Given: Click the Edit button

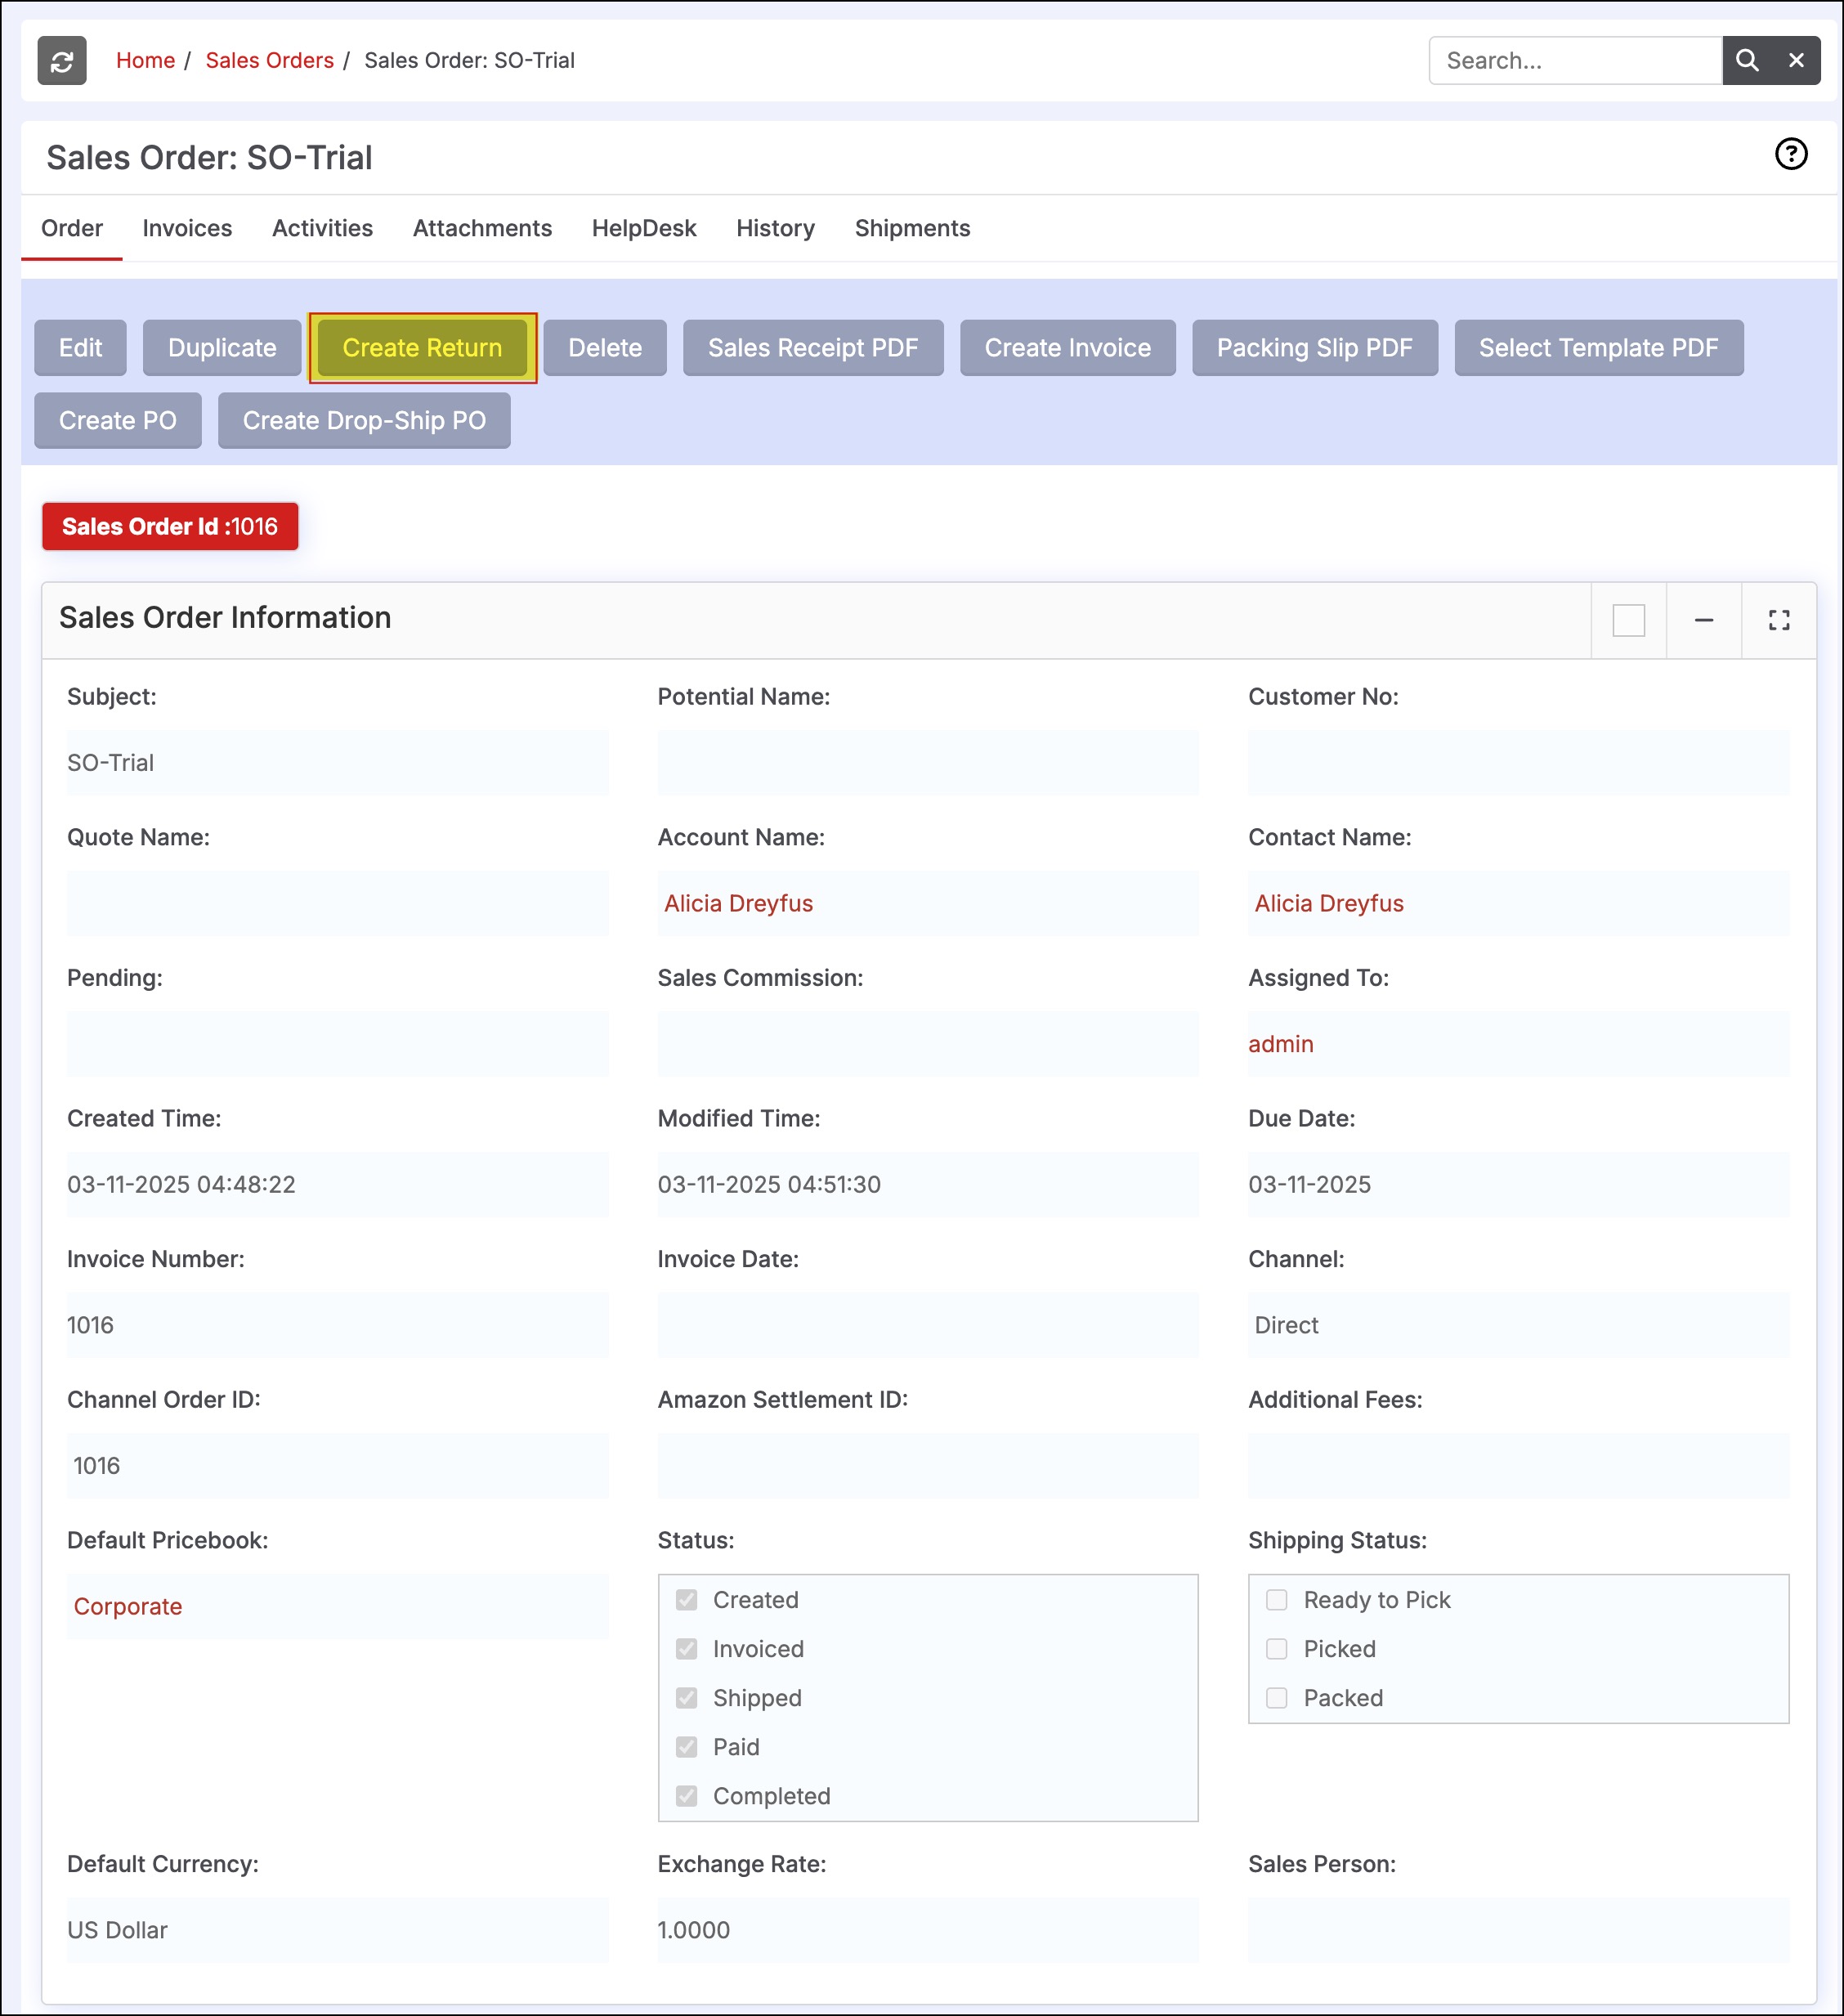Looking at the screenshot, I should tap(80, 348).
